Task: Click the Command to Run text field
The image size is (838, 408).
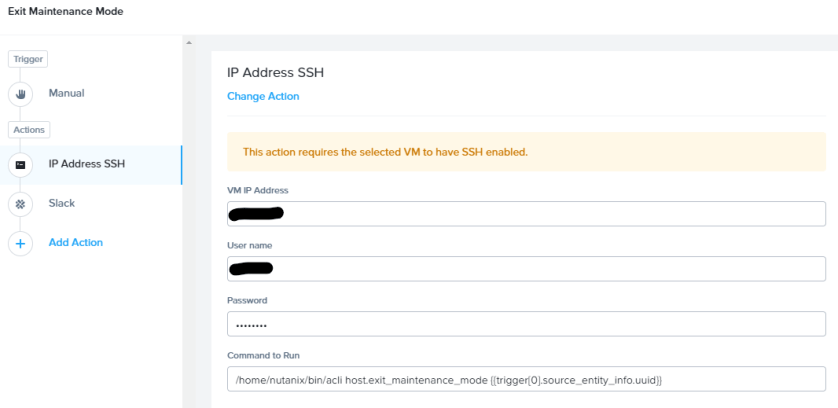Action: (x=526, y=379)
